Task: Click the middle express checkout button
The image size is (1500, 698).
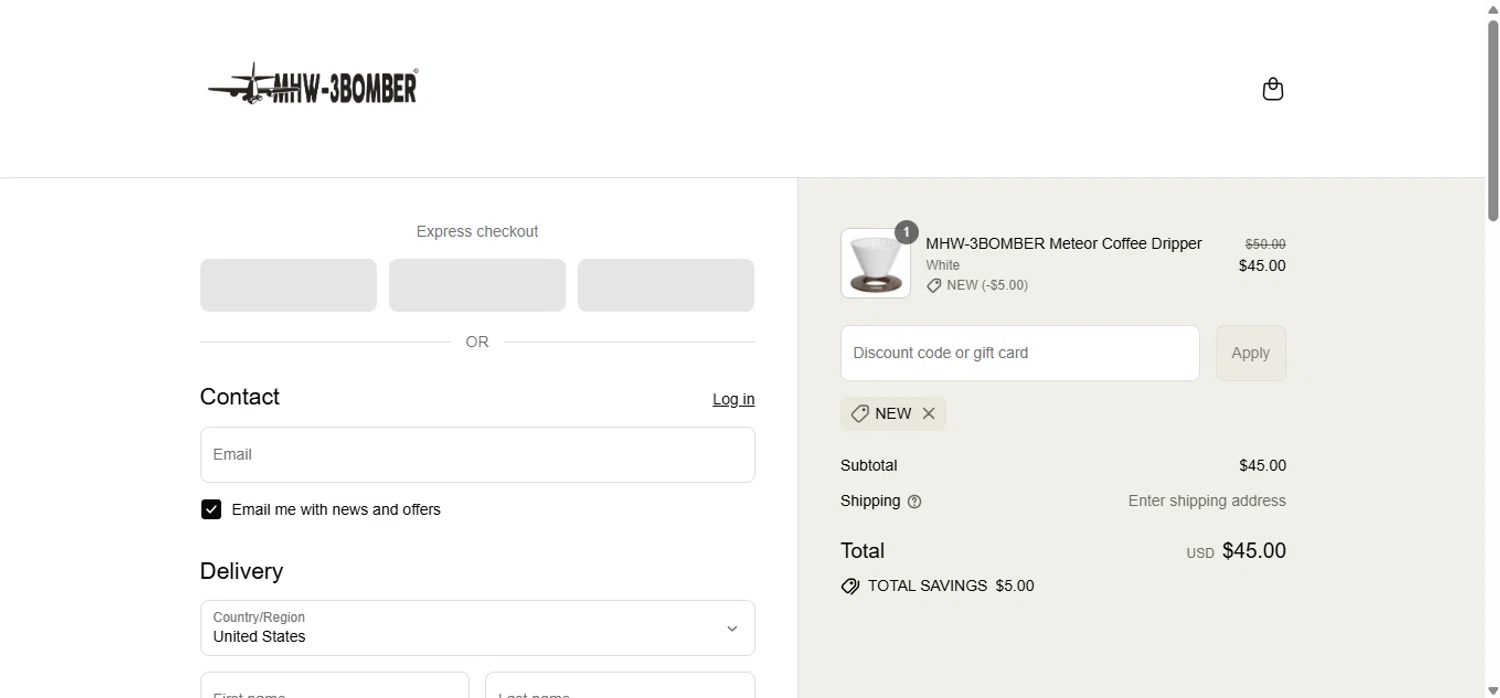Action: click(477, 285)
